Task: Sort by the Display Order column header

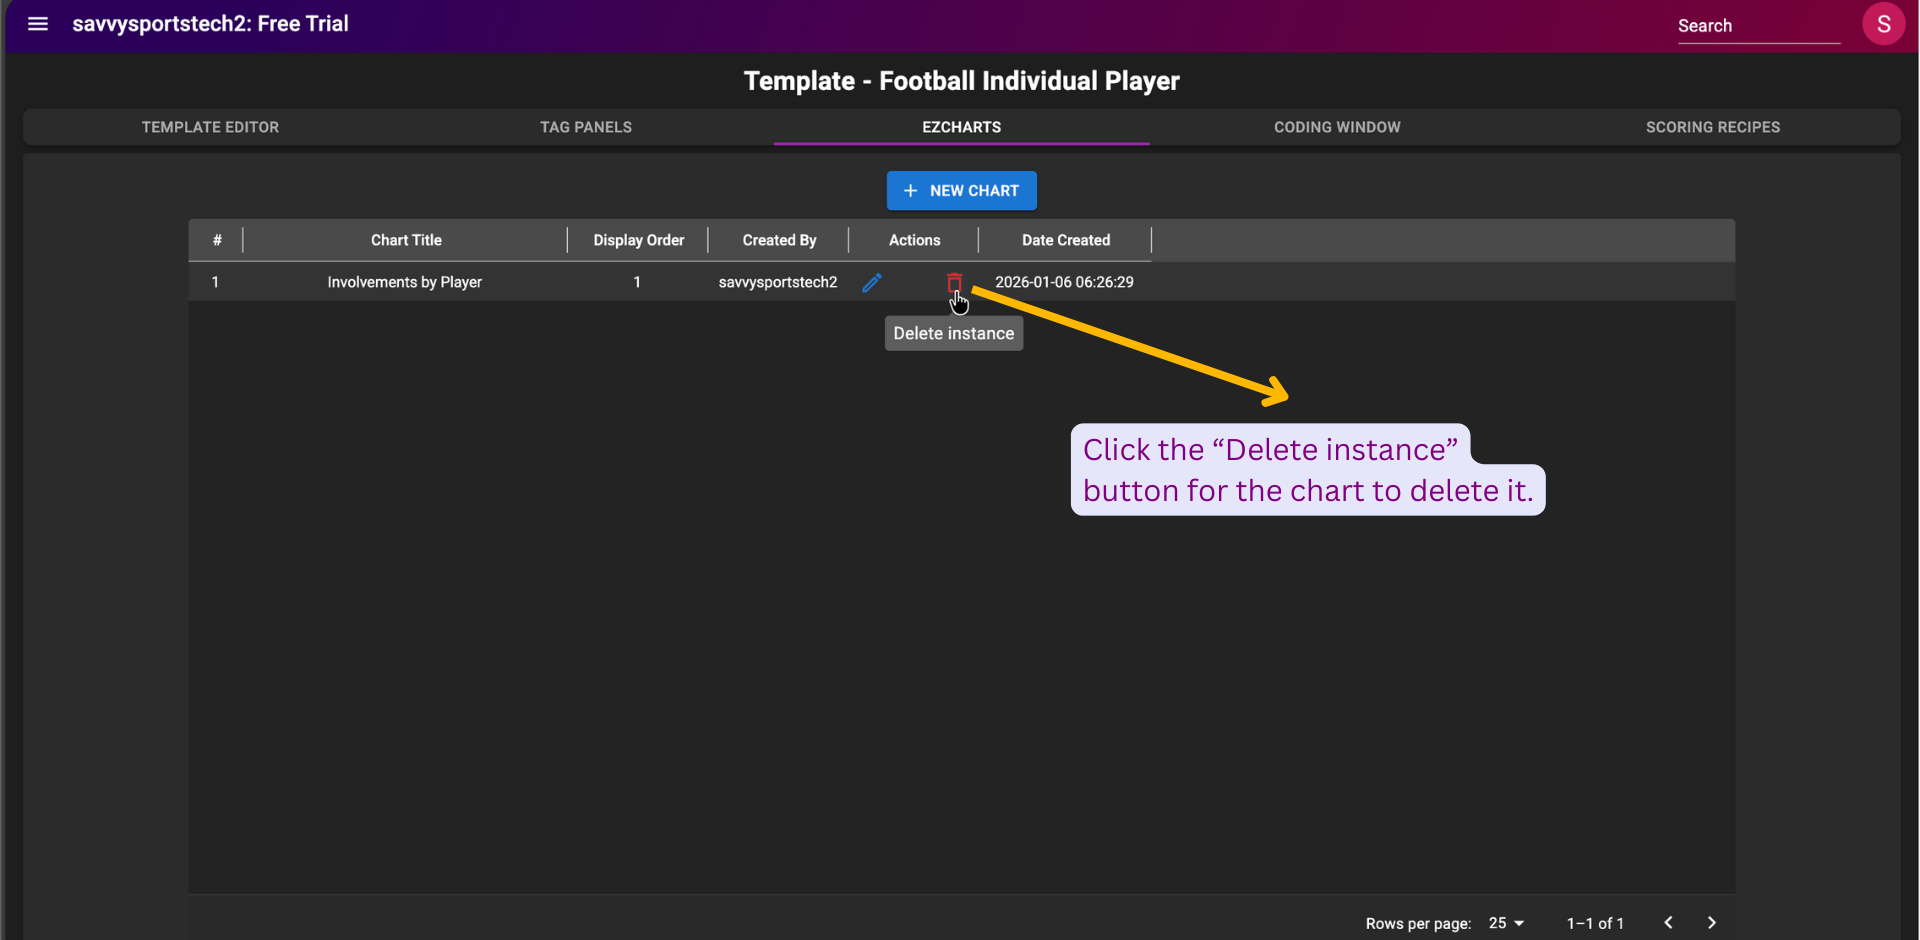Action: pyautogui.click(x=638, y=240)
